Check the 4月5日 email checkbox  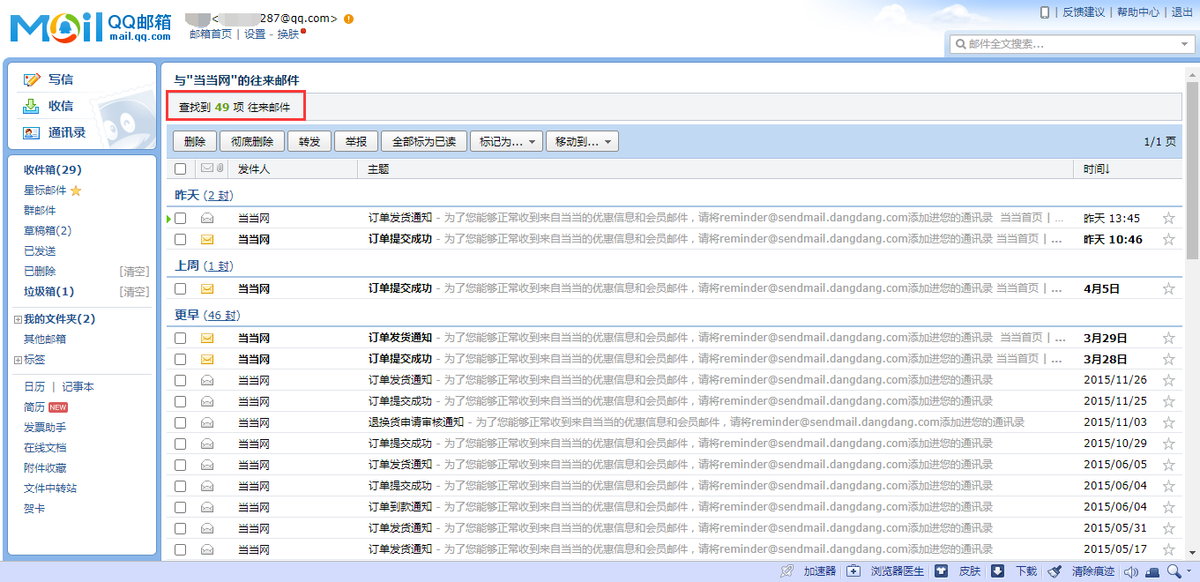click(180, 289)
